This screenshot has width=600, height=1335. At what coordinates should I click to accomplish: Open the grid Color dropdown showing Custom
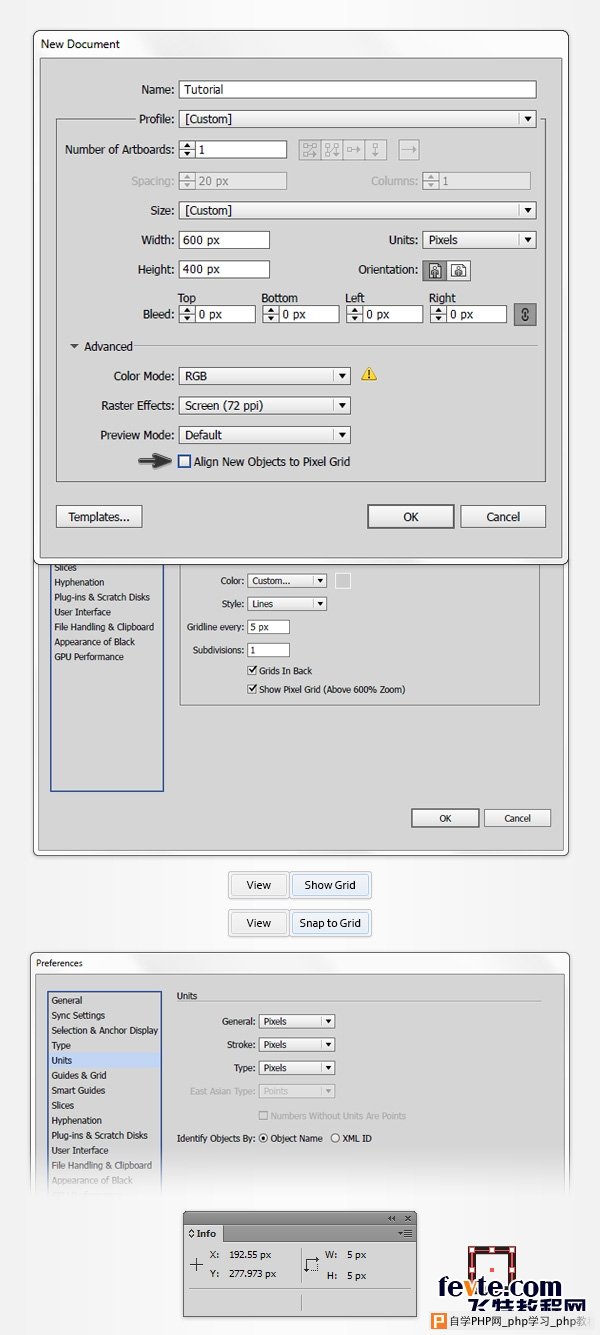(x=287, y=581)
